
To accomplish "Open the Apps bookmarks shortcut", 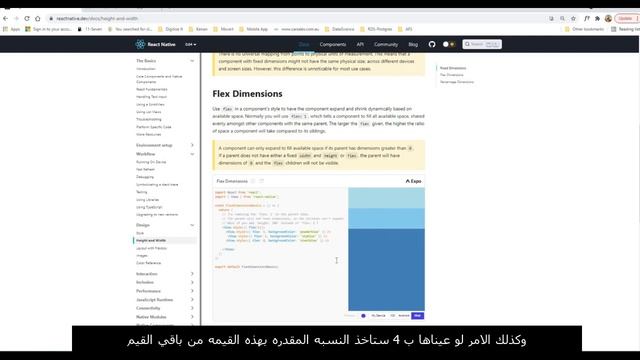I will (x=11, y=29).
